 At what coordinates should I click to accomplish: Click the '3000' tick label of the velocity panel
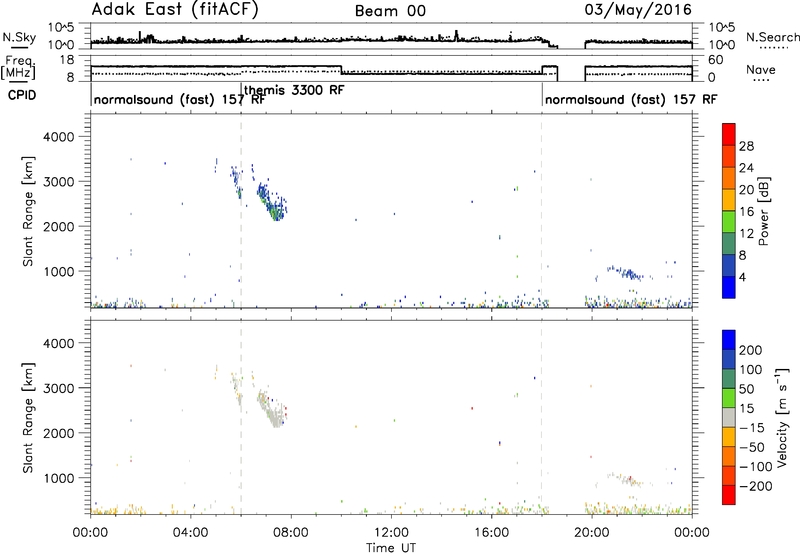(x=58, y=388)
